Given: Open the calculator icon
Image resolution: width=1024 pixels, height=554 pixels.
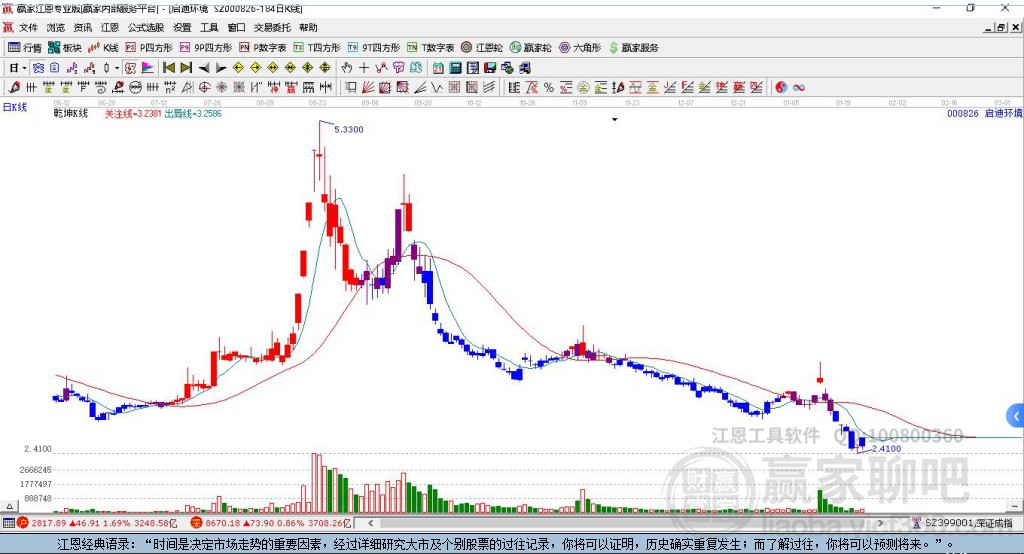Looking at the screenshot, I should pos(456,68).
